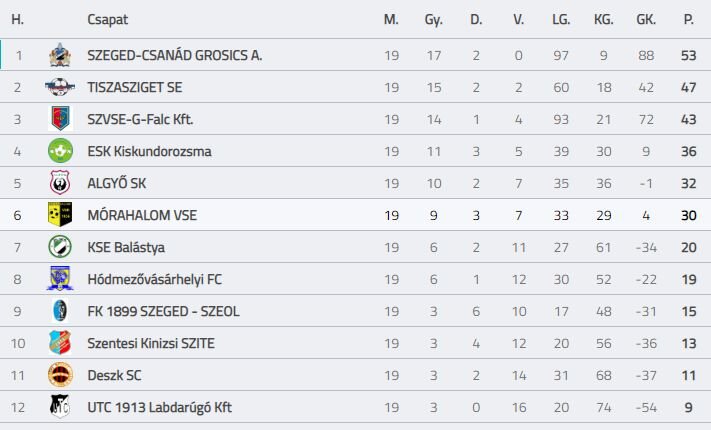The height and width of the screenshot is (430, 711).
Task: Click the SZVSE-G-Falc Kft. shield crest
Action: 60,119
